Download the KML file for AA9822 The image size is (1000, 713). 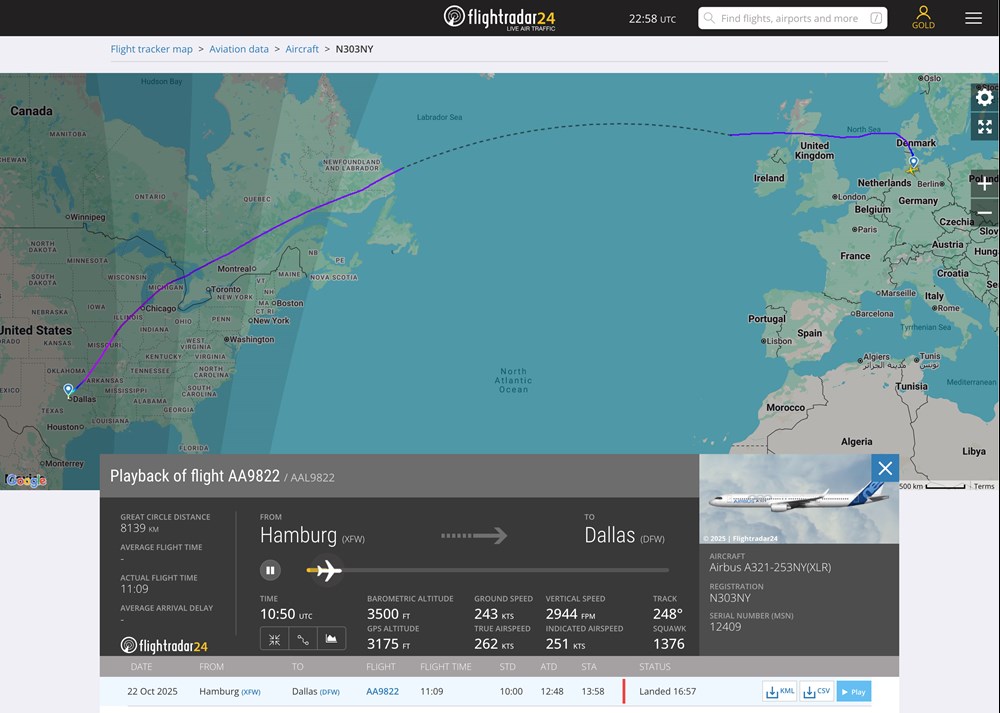point(780,691)
